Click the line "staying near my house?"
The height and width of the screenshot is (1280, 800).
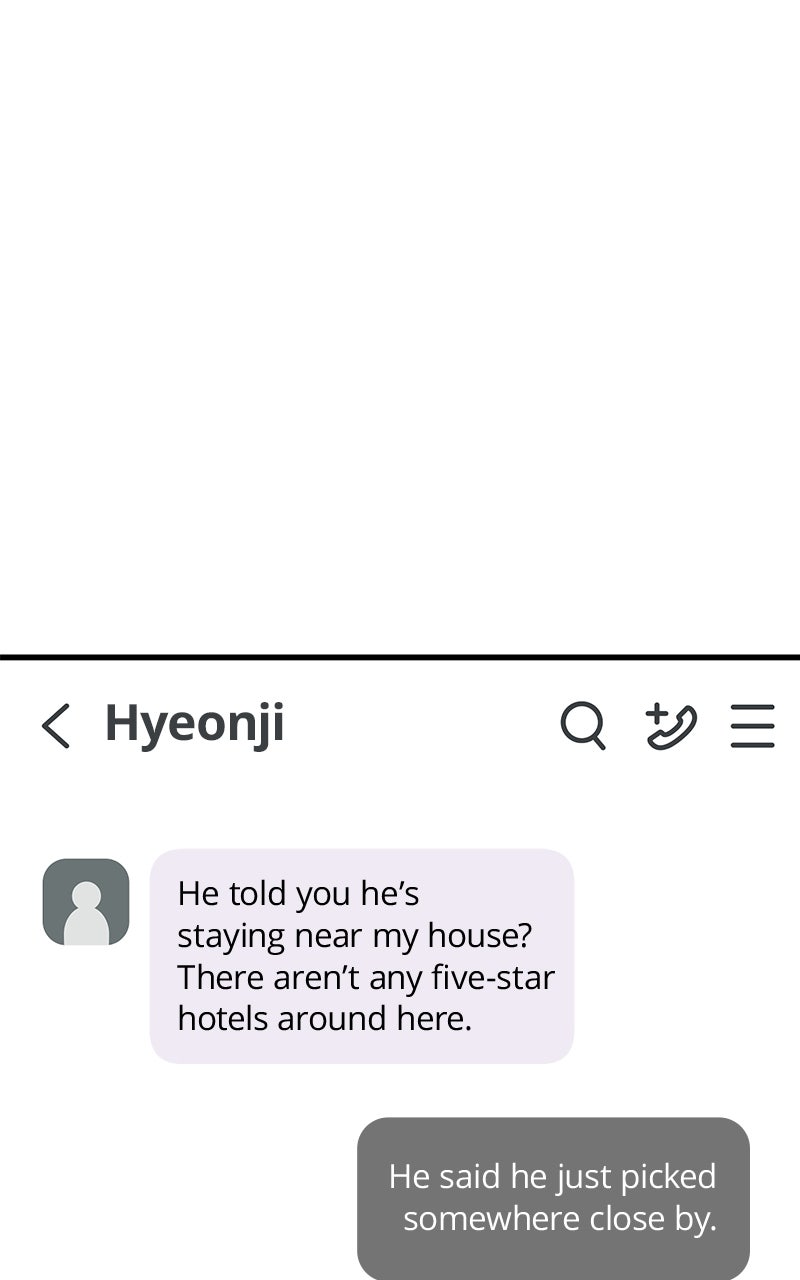coord(354,936)
